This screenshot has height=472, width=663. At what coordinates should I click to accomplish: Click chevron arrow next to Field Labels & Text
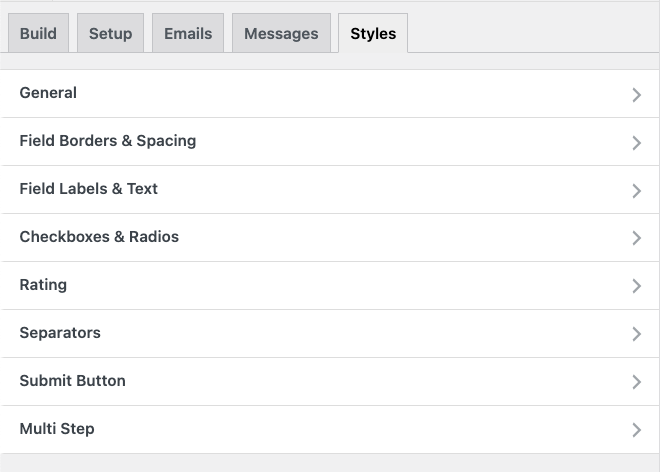pos(636,190)
